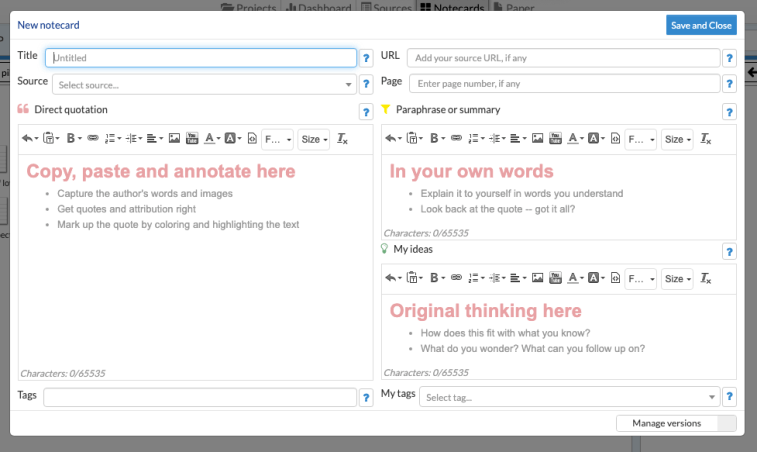757x452 pixels.
Task: Click bold in Paraphrase toolbar
Action: coord(436,139)
